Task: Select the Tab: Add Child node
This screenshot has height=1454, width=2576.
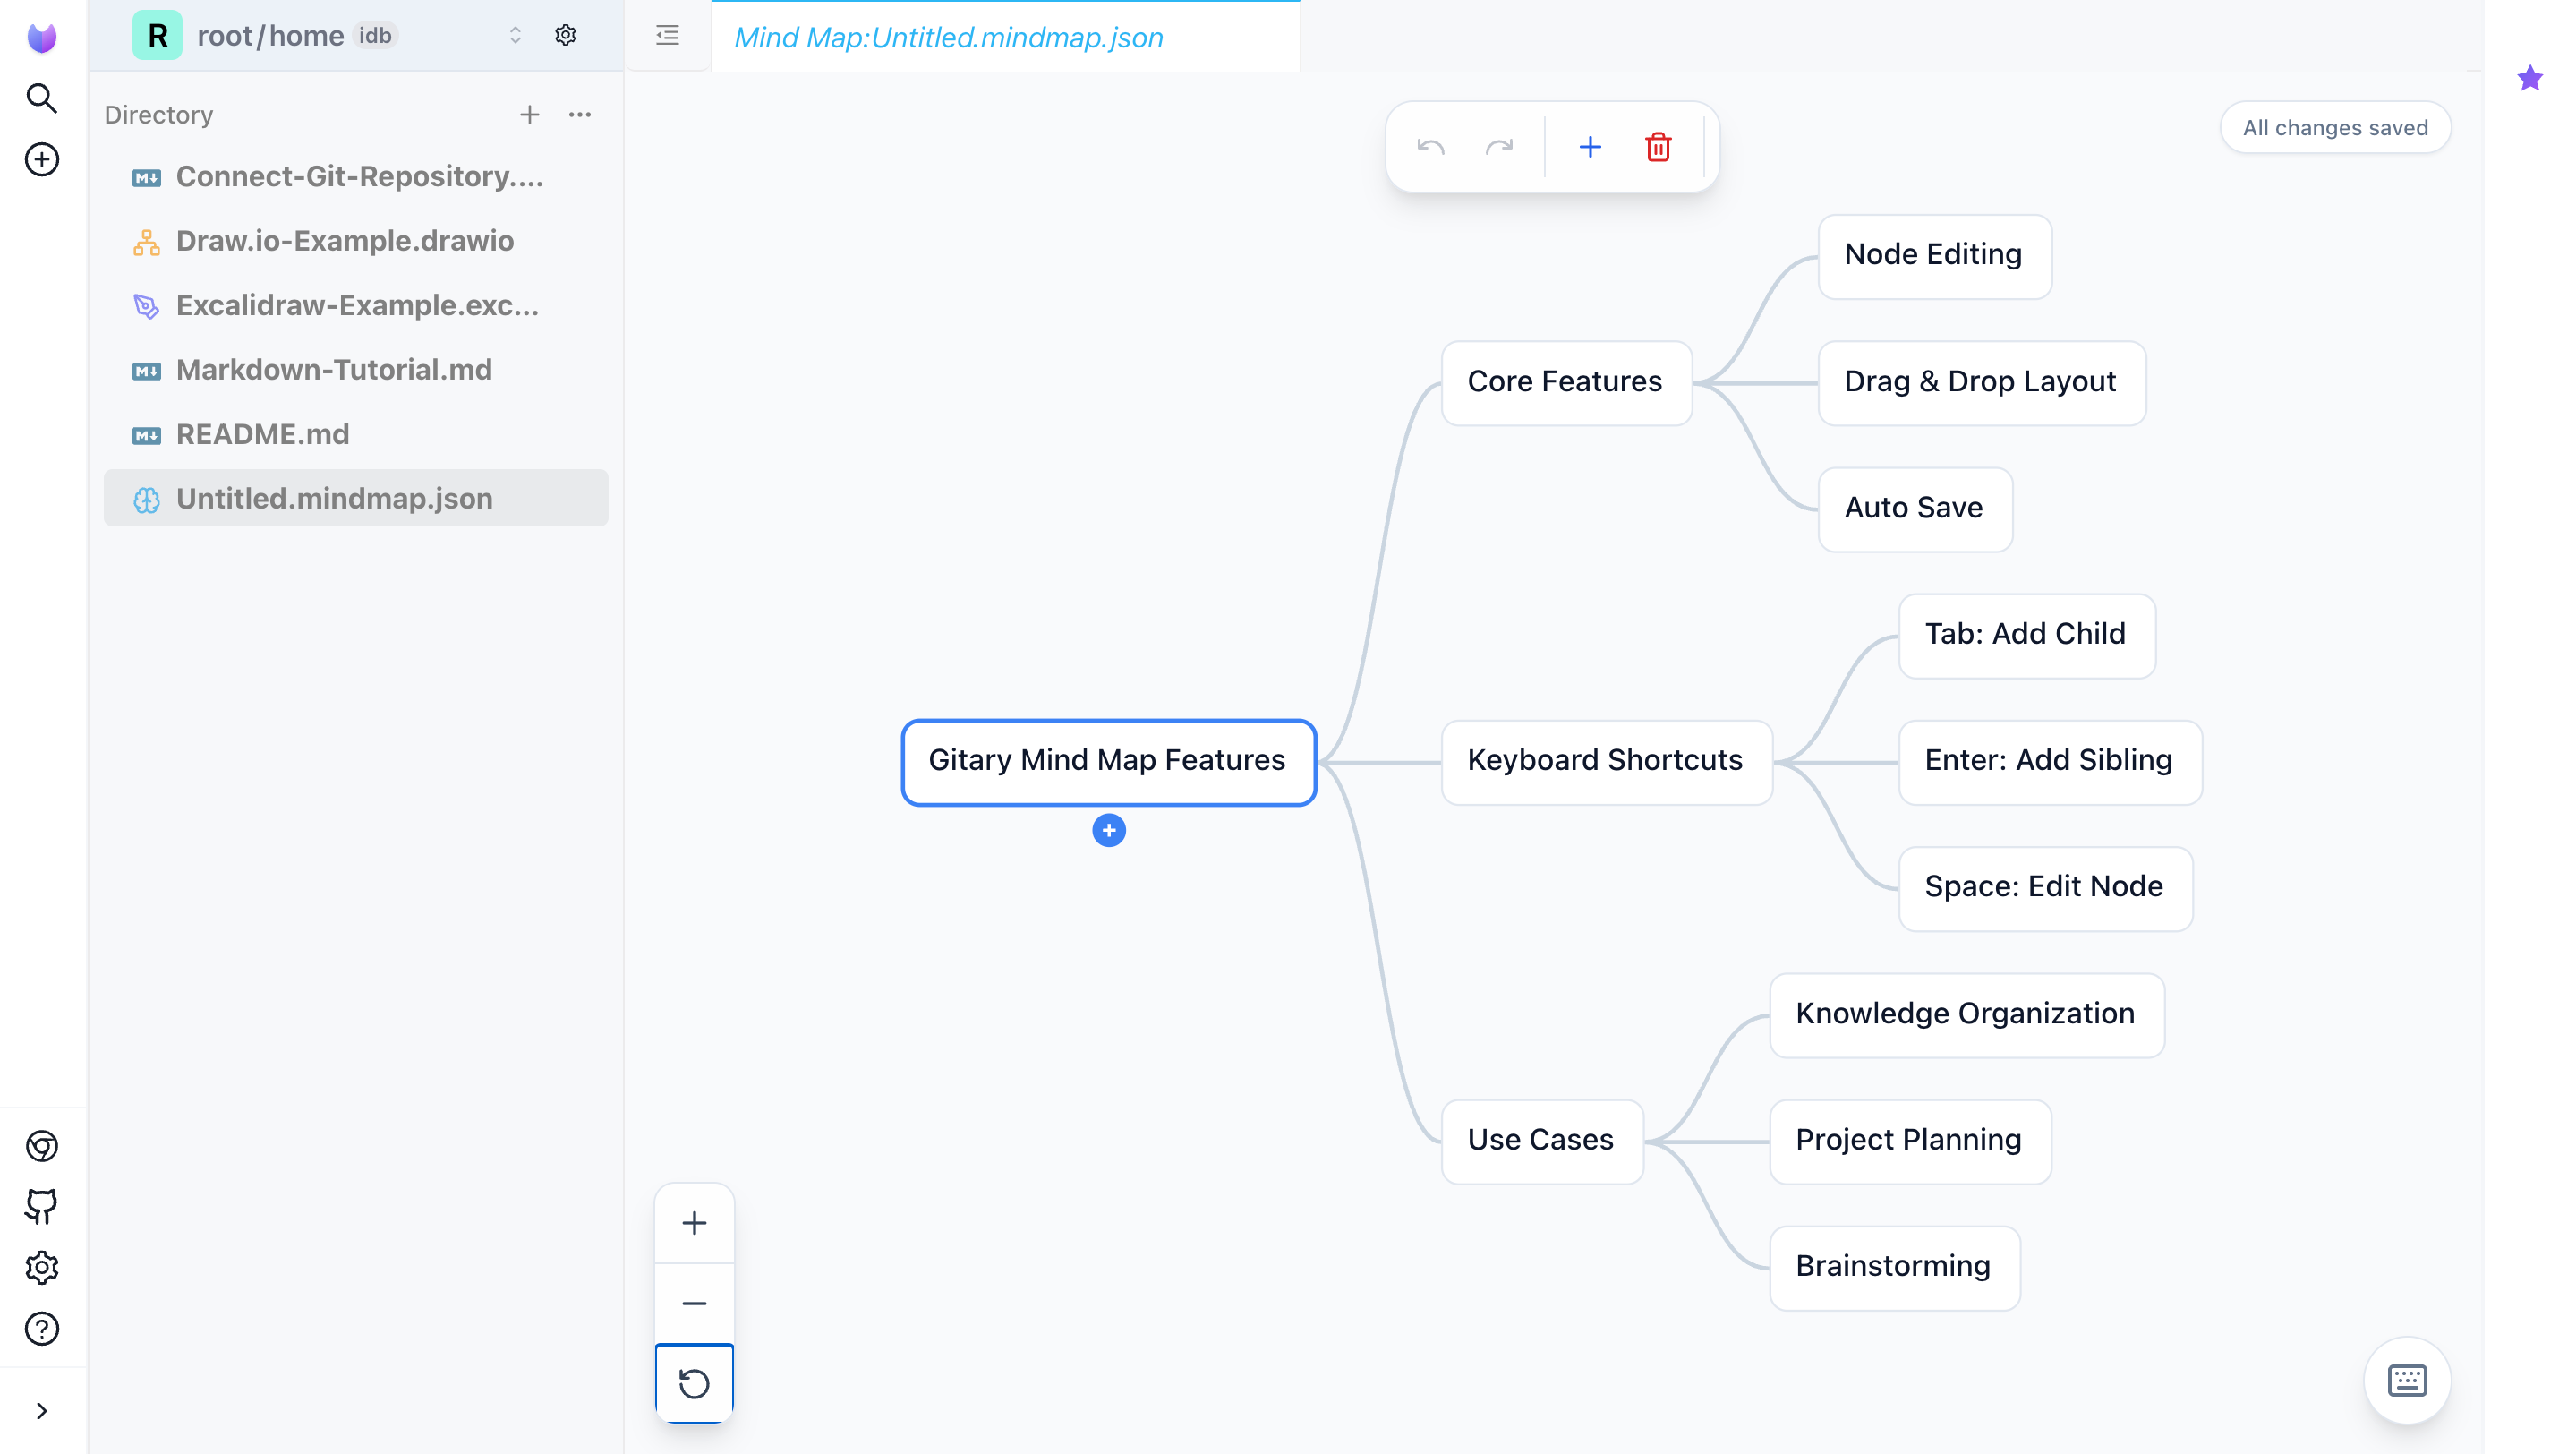Action: pos(2026,636)
